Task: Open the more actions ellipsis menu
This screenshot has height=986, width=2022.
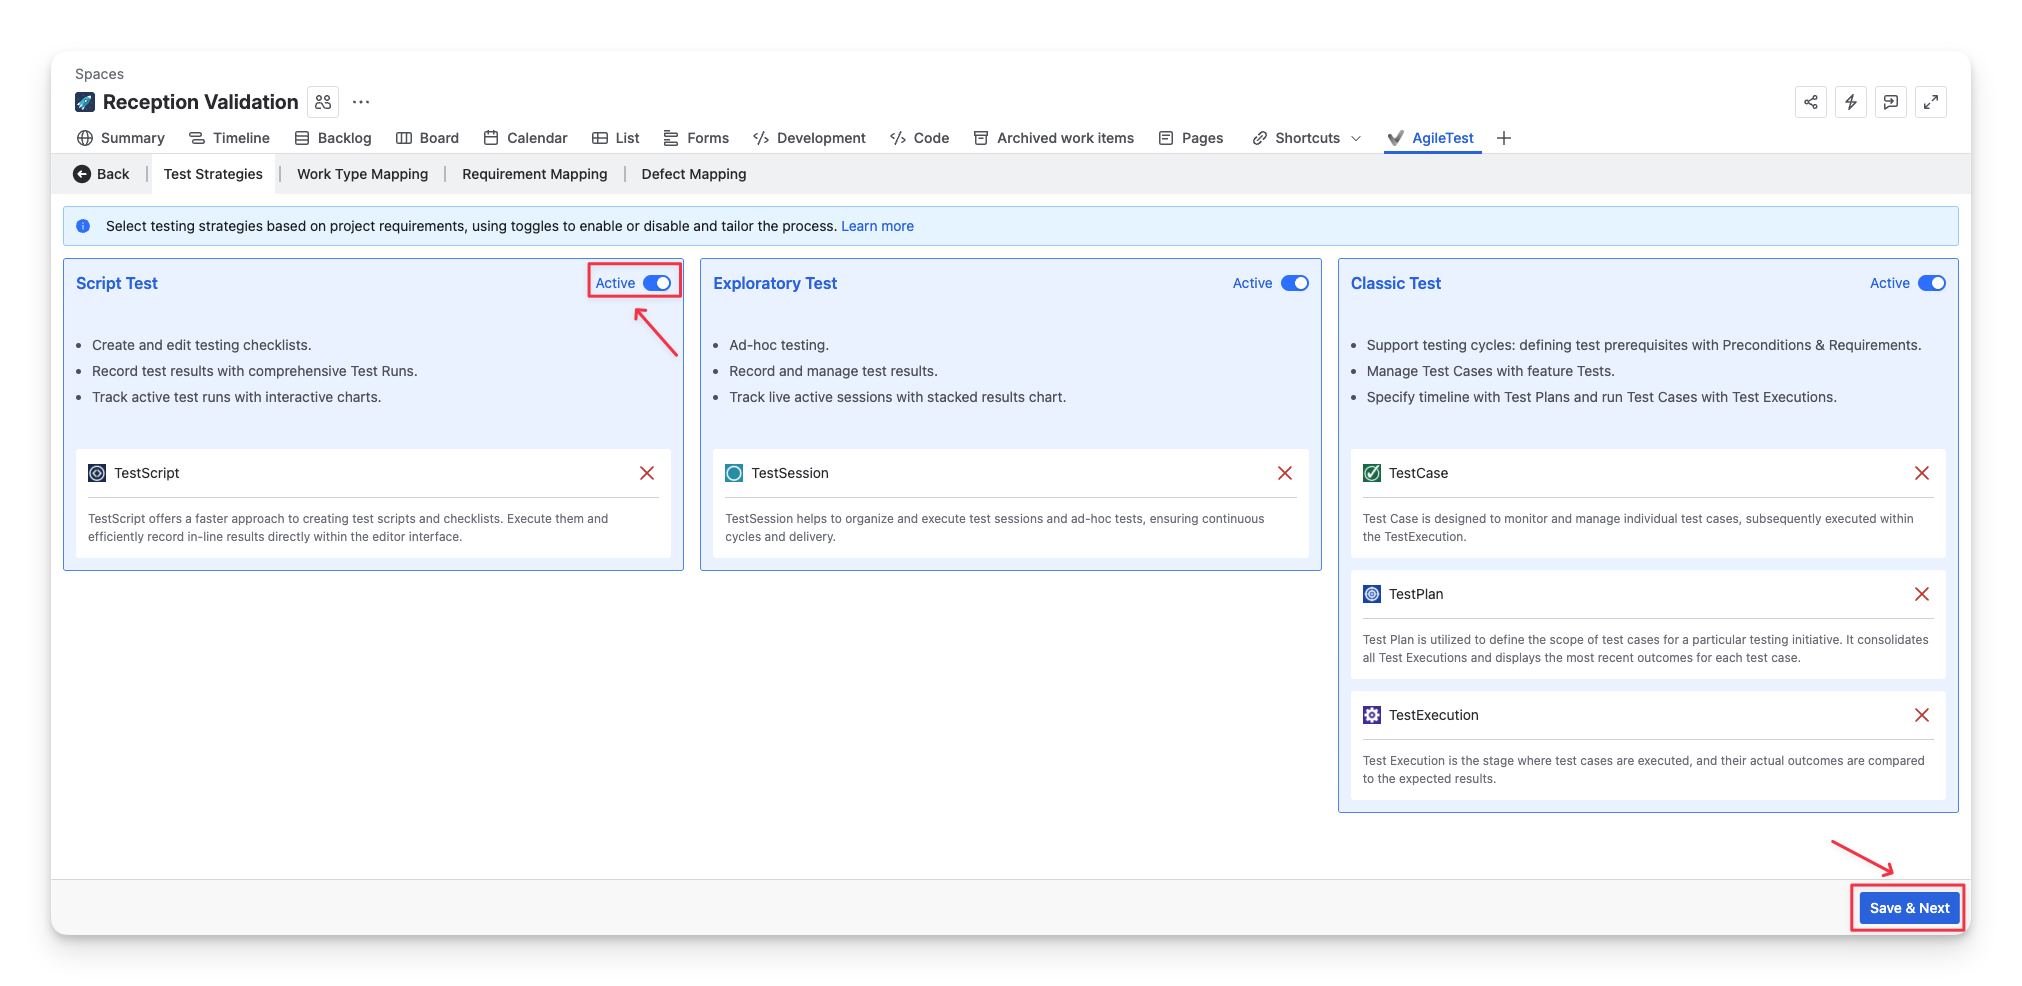Action: [361, 102]
